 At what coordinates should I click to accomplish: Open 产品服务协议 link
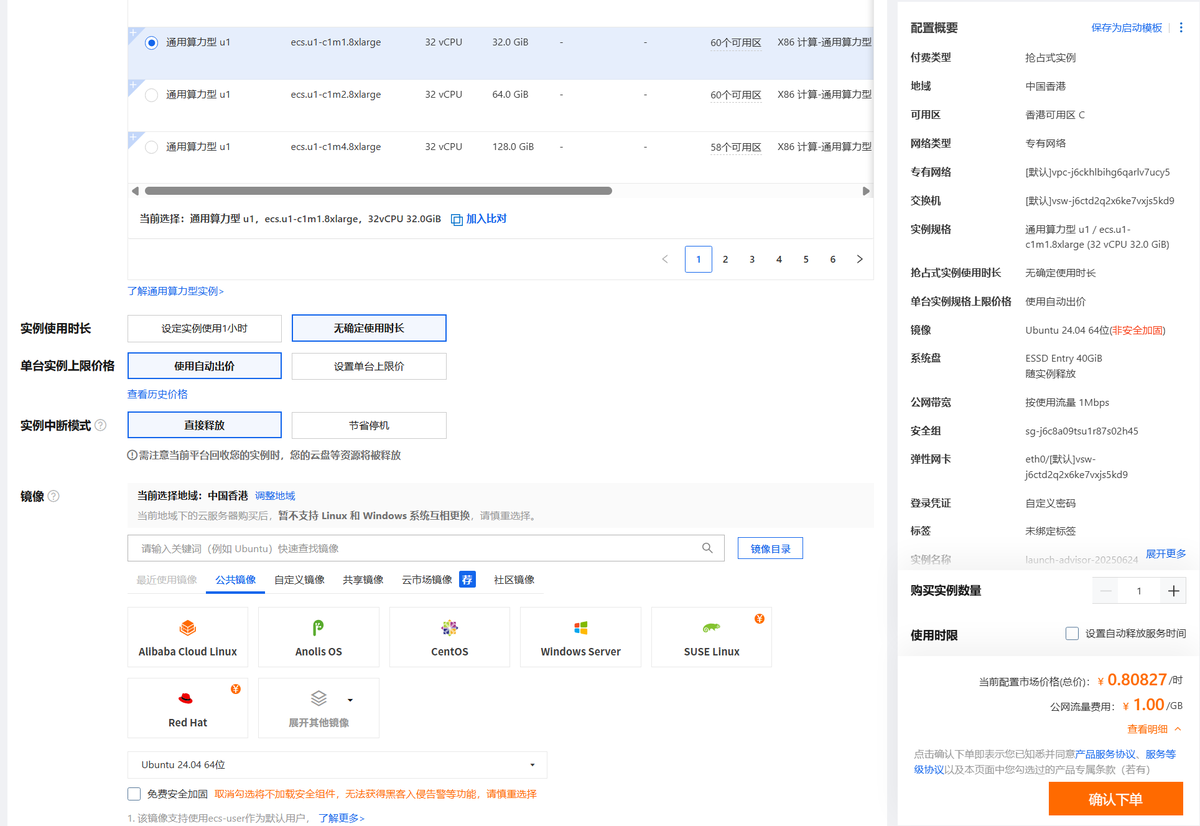[1105, 754]
